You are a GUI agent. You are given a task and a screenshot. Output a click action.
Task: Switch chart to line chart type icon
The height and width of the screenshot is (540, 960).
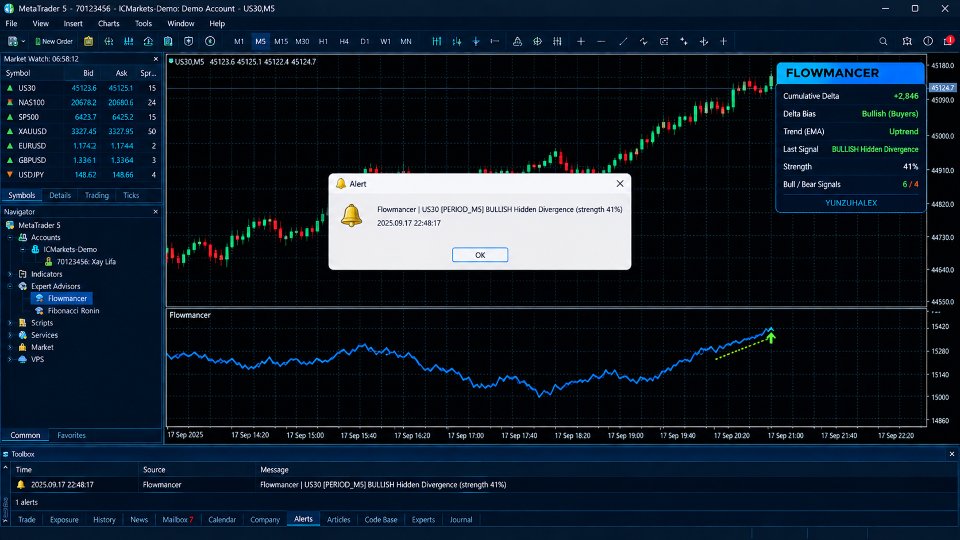coord(476,41)
